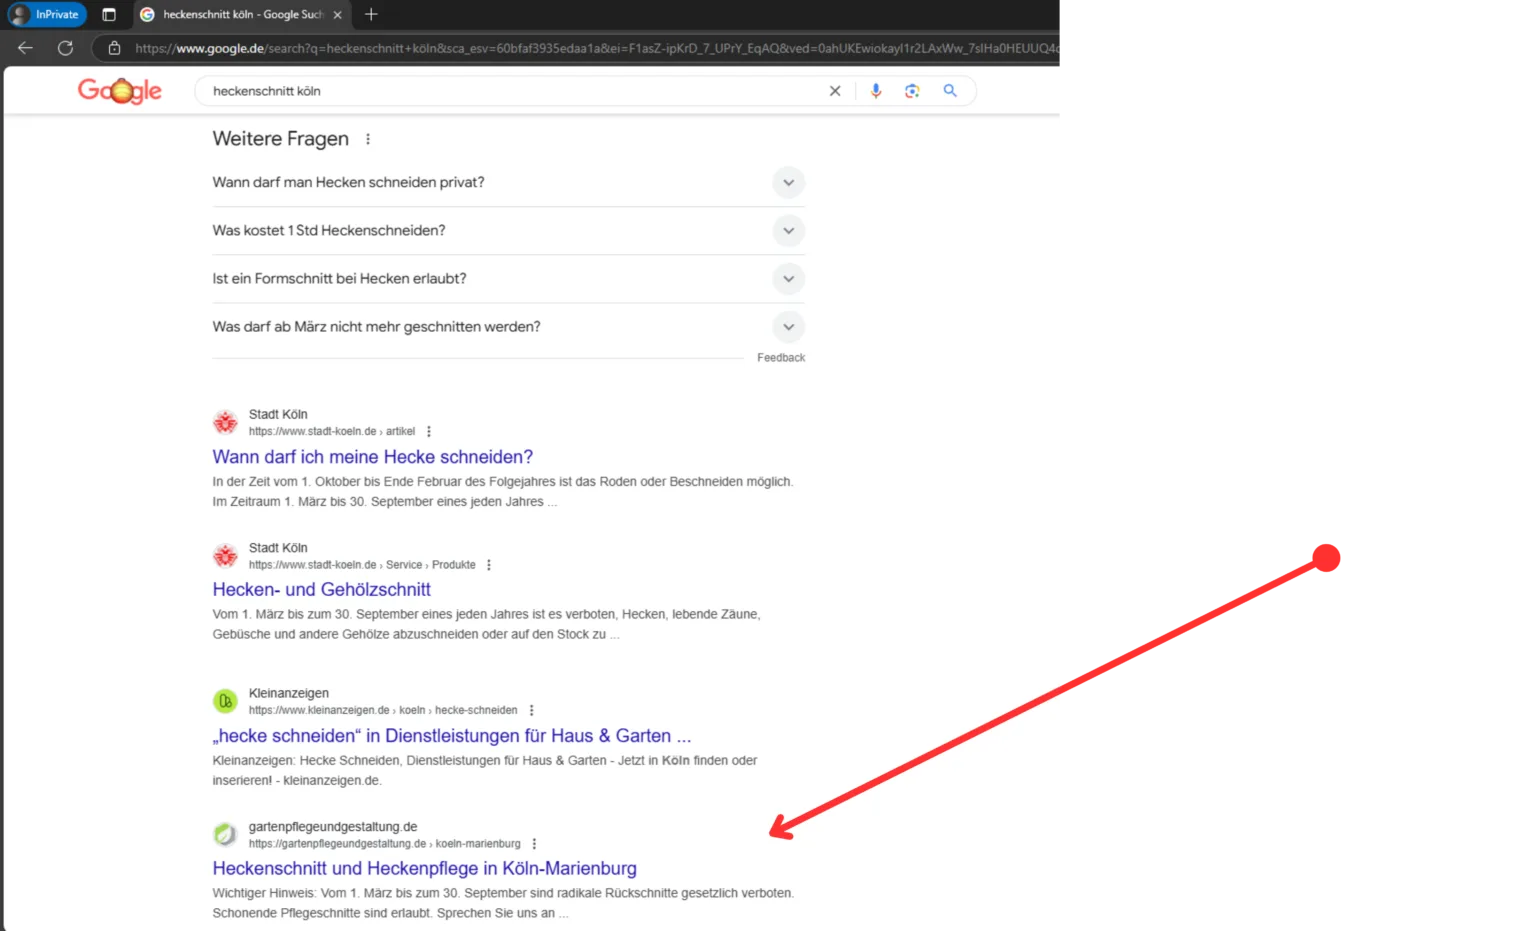Click URL 'stadt-koeln.de › Service › Produkte'
Screen dimensions: 1536x931
(362, 565)
